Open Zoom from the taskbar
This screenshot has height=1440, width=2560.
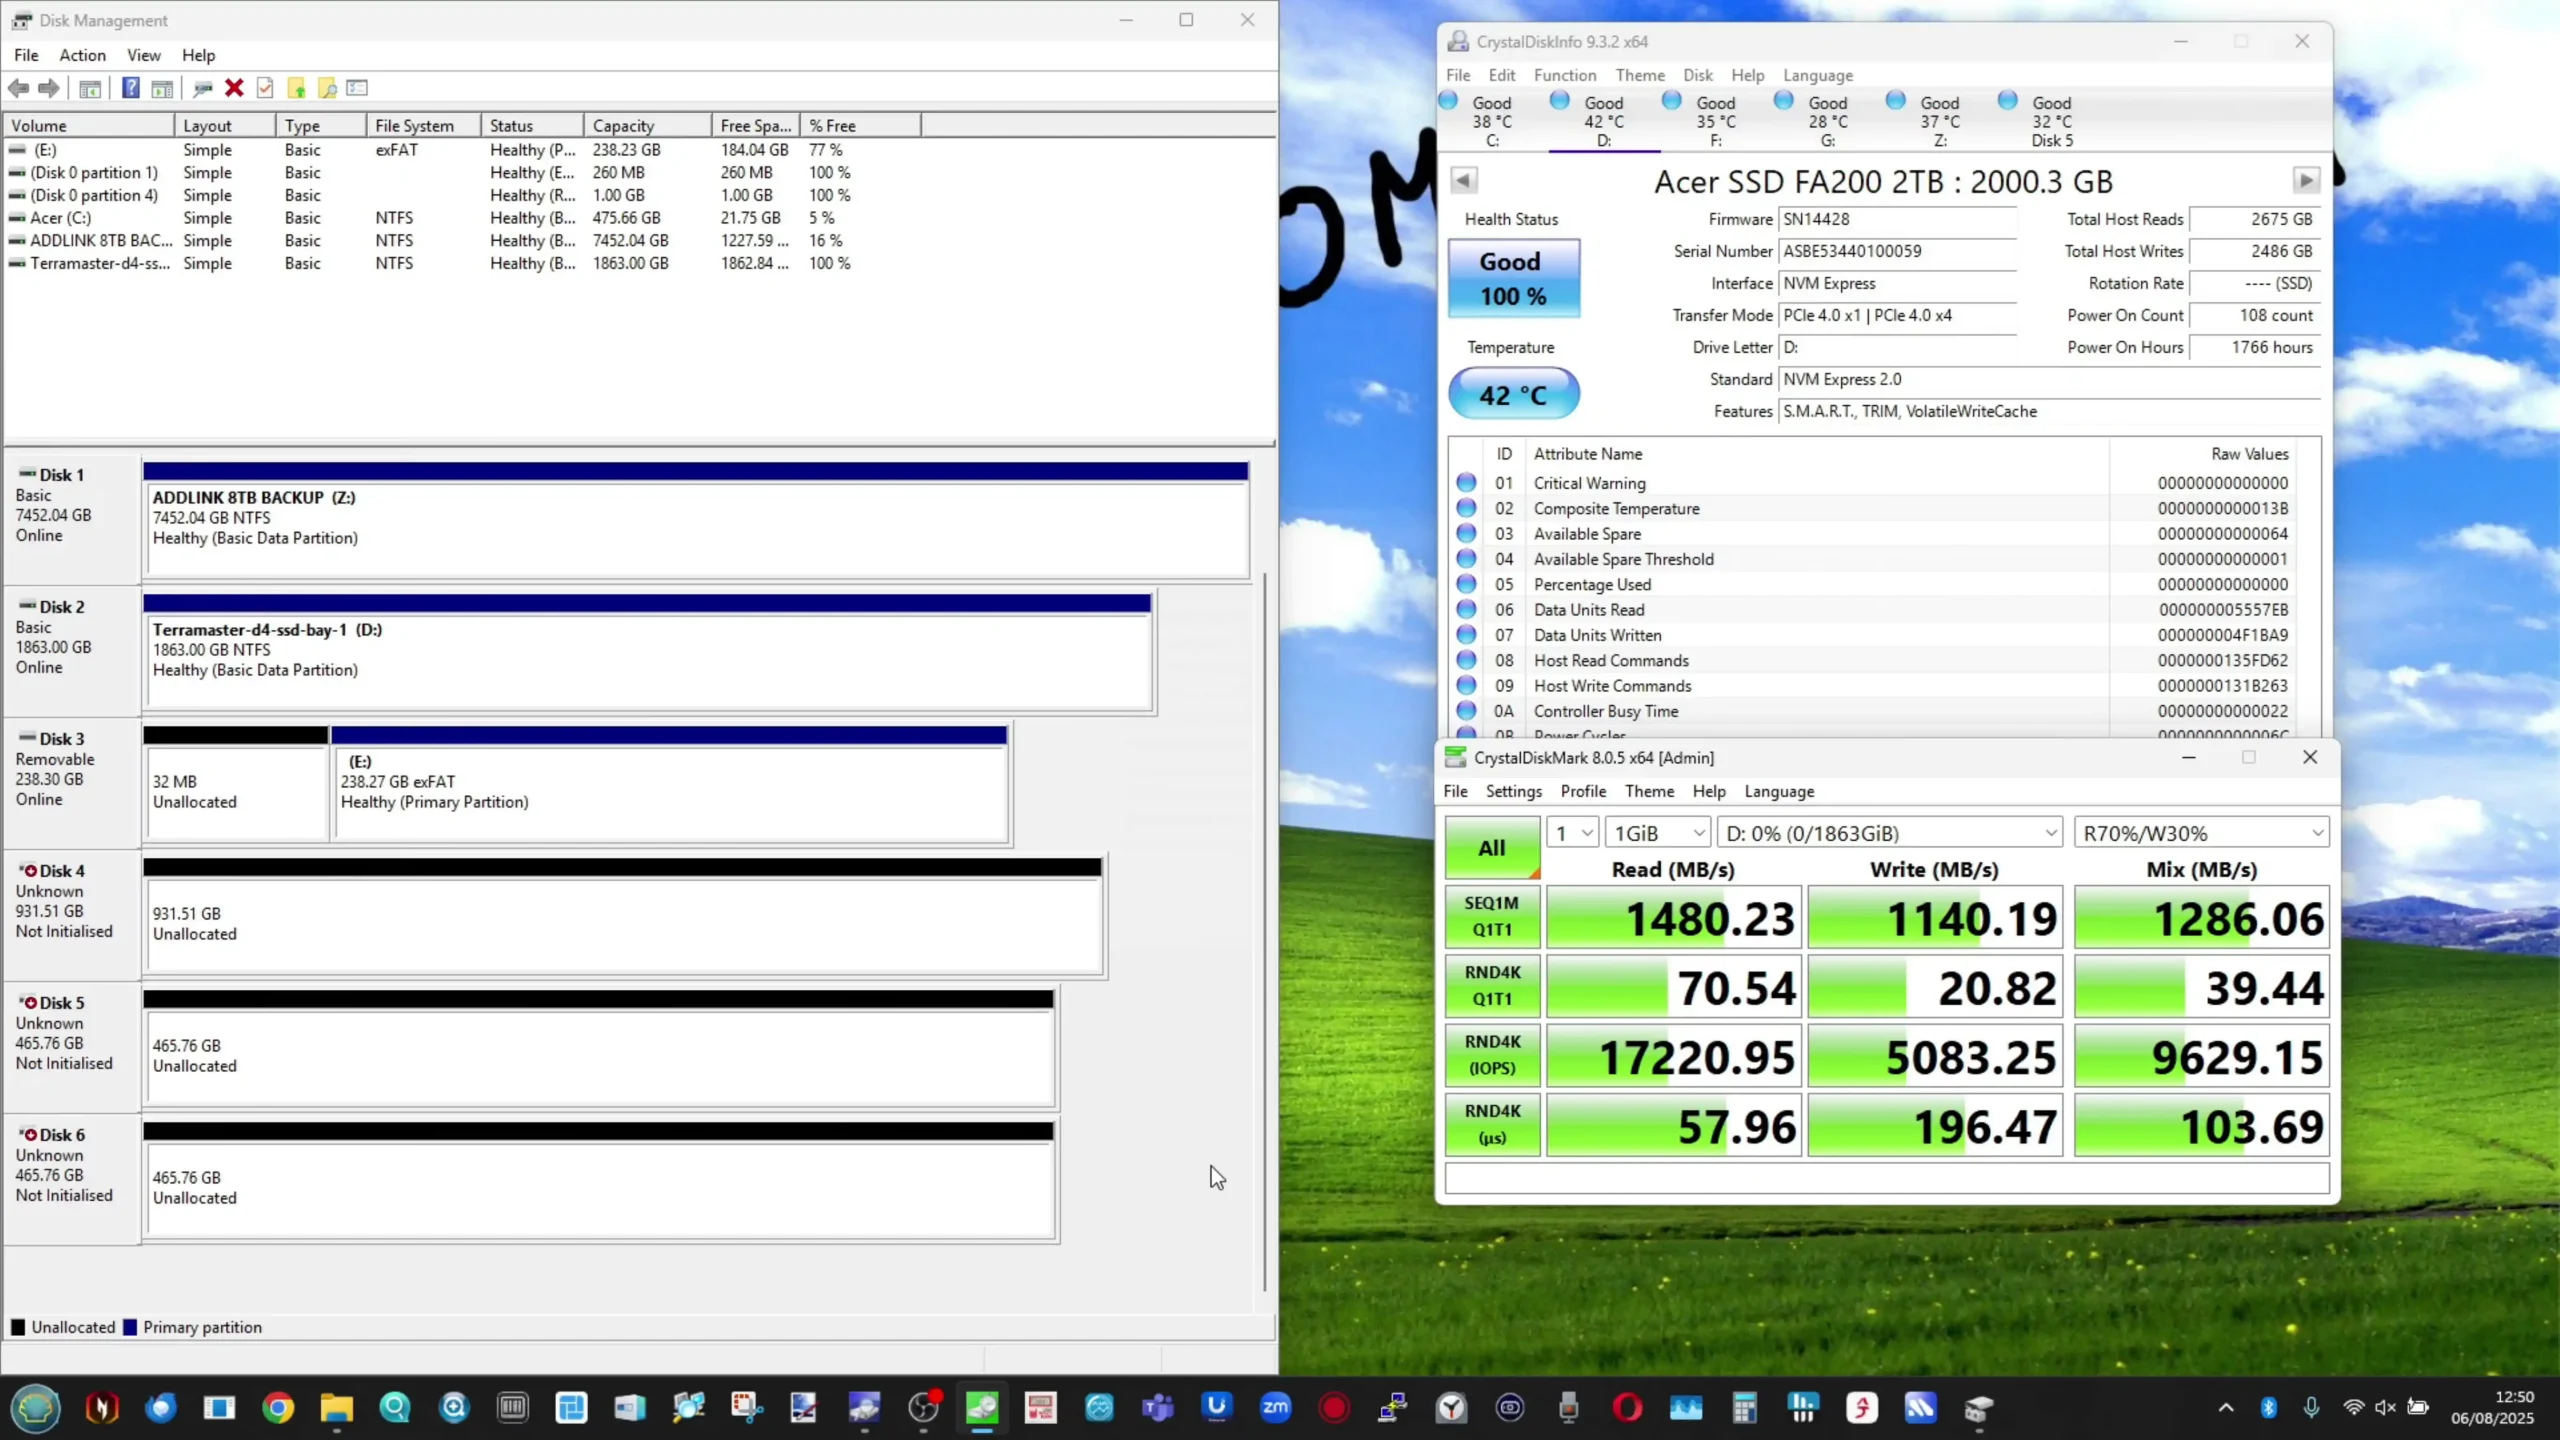coord(1275,1408)
